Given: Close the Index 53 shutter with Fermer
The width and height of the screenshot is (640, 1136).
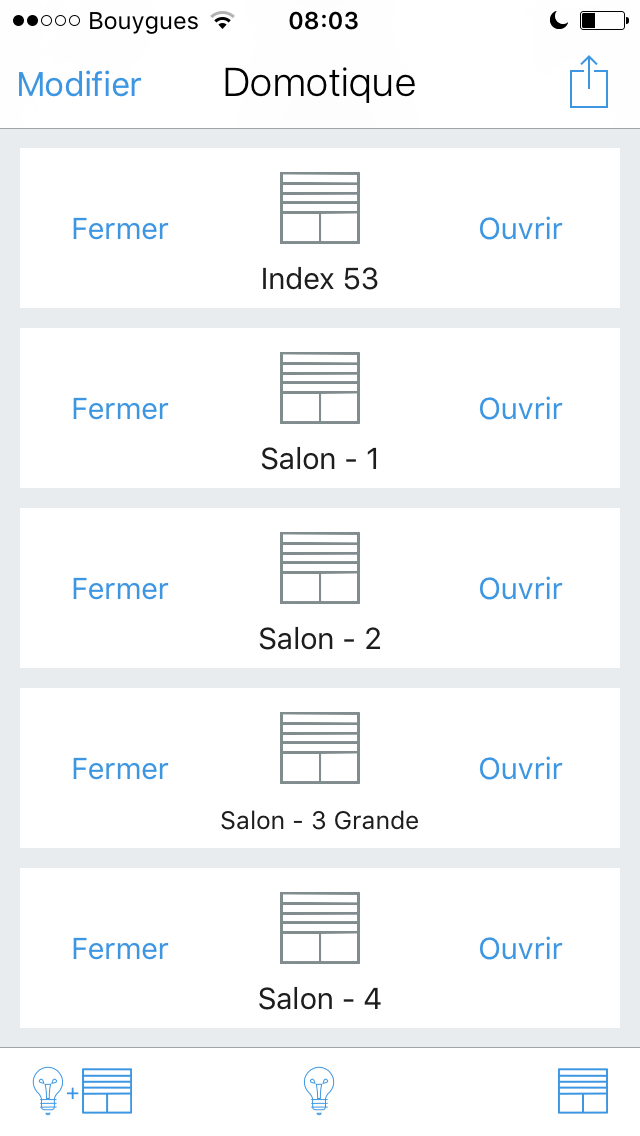Looking at the screenshot, I should pos(120,229).
